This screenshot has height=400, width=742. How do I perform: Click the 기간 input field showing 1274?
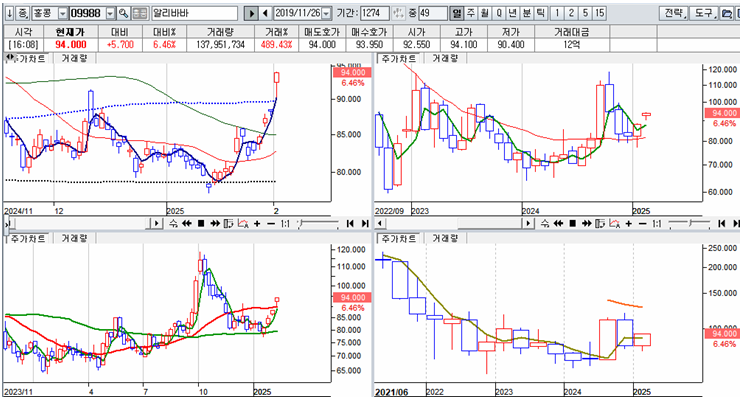[x=374, y=13]
